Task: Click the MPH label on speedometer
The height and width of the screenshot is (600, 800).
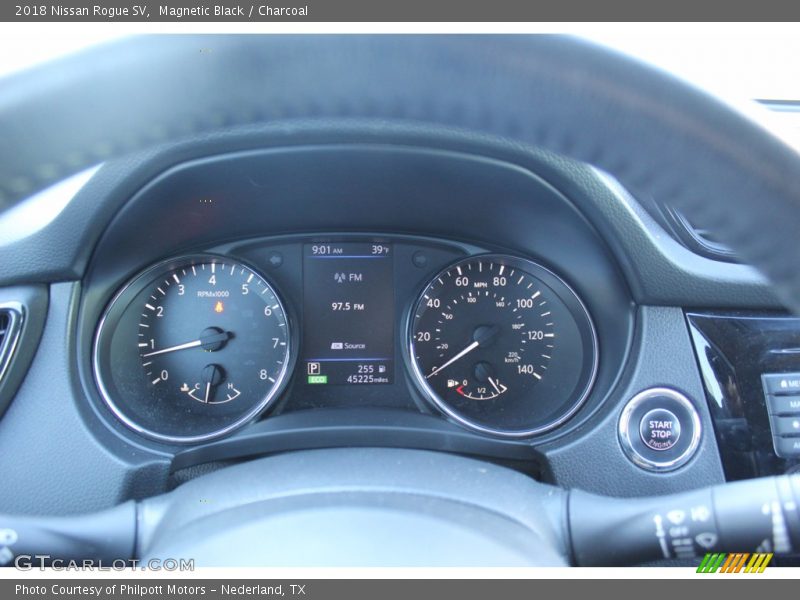Action: coord(480,285)
